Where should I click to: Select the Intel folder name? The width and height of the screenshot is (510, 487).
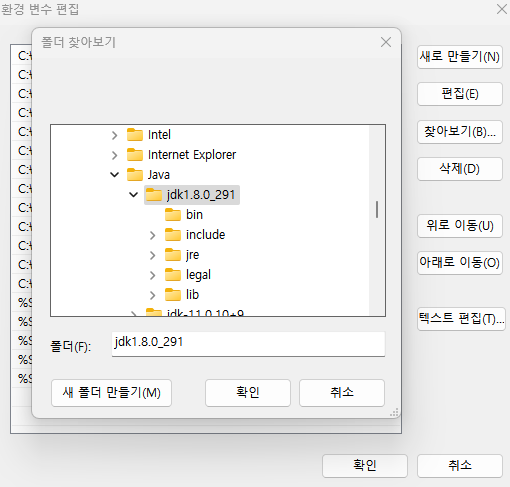(x=159, y=135)
